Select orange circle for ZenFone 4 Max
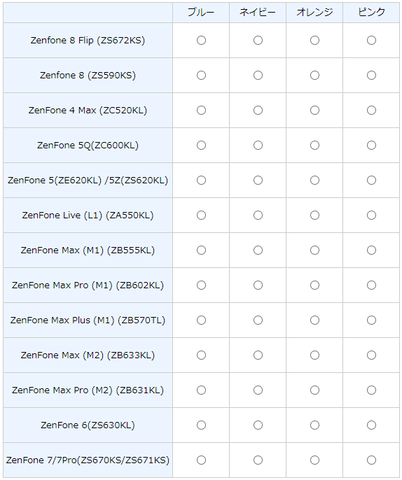Screen dimensions: 402x480 (x=315, y=110)
